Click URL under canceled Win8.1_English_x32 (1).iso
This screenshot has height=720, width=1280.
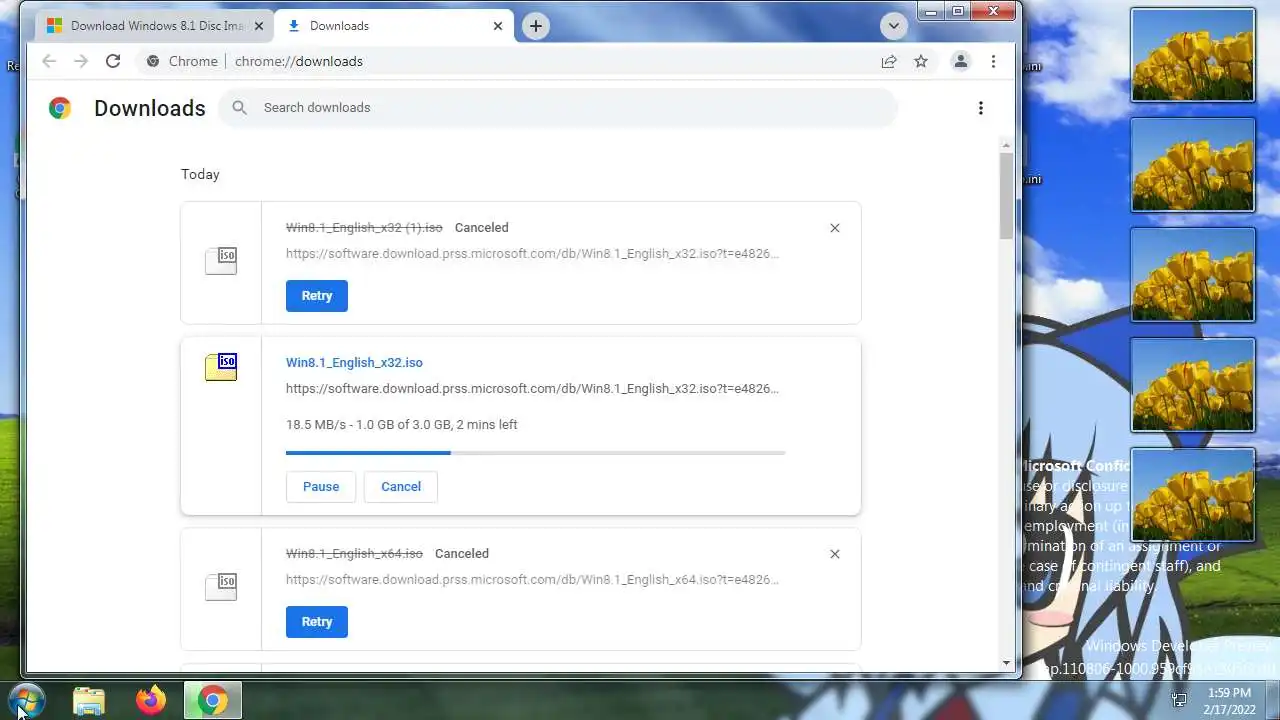pos(532,253)
